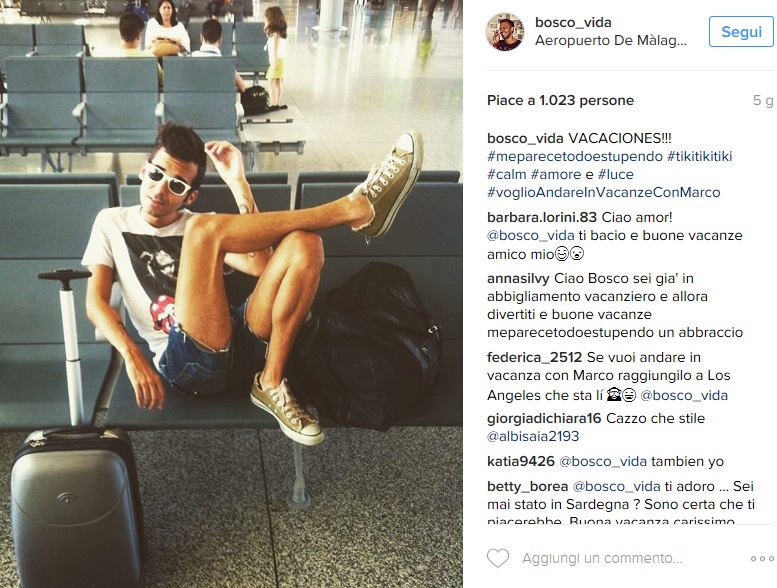777x588 pixels.
Task: Open hashtag #voglioAndareInVacanzeConMarco
Action: click(604, 192)
